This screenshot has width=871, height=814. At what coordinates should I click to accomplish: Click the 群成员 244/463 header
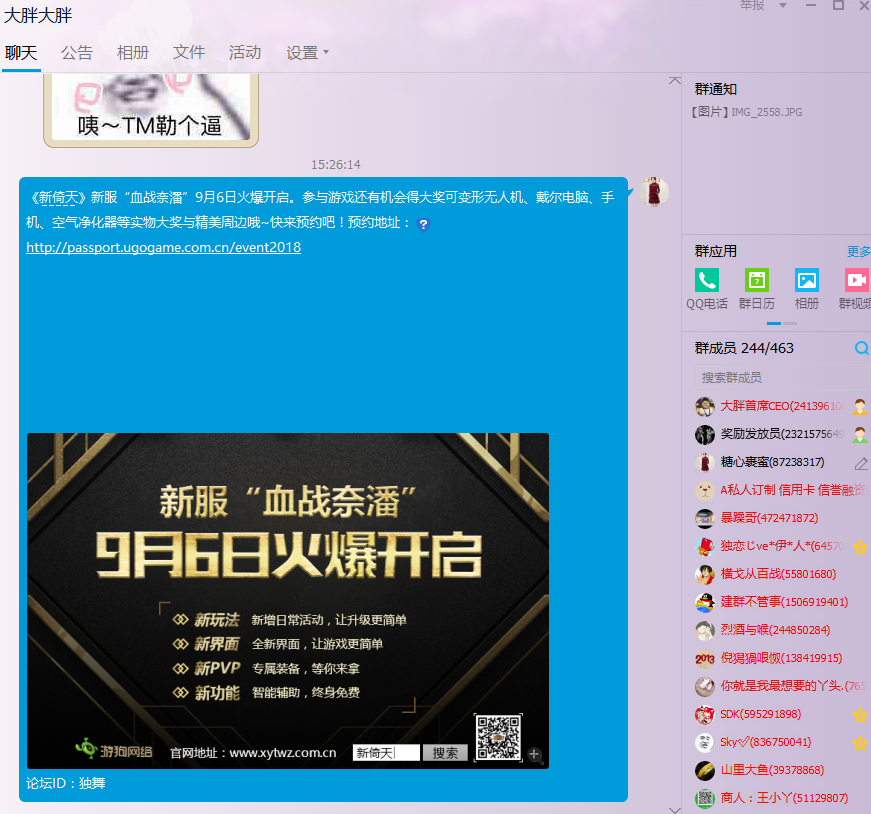point(744,348)
